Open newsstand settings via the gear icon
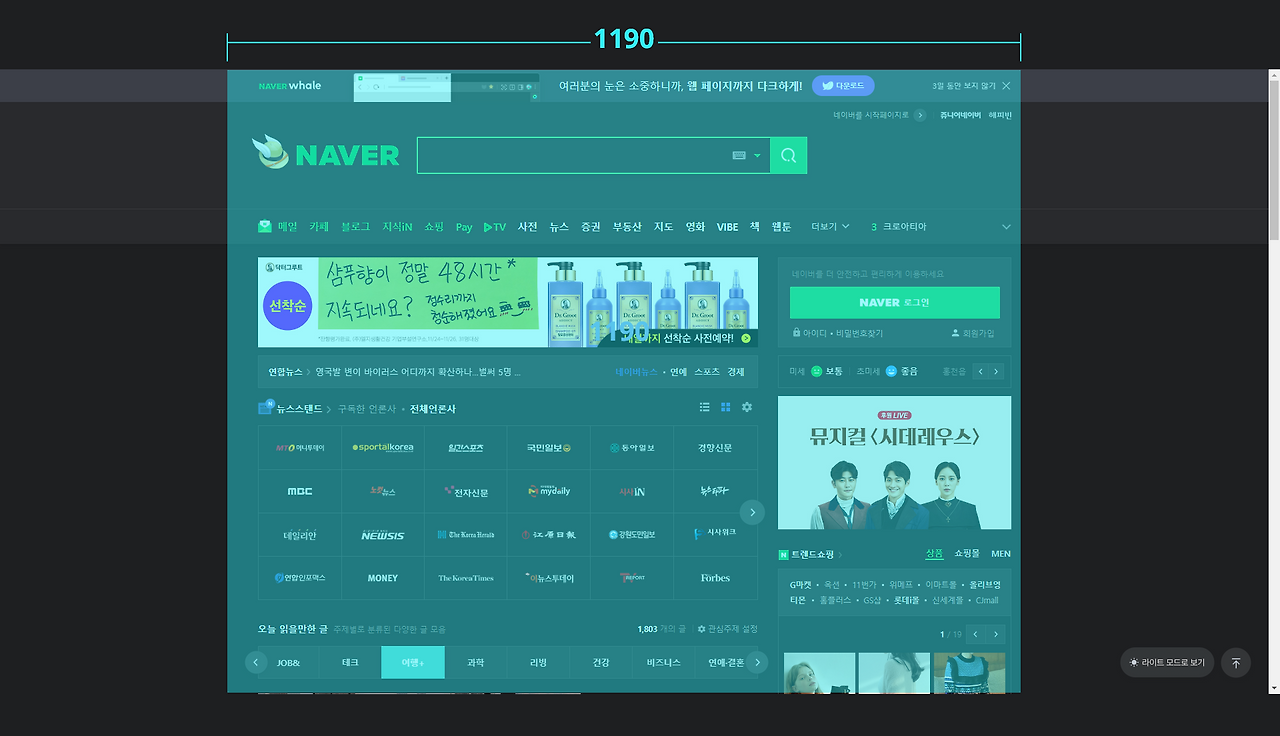The image size is (1280, 736). (x=746, y=407)
